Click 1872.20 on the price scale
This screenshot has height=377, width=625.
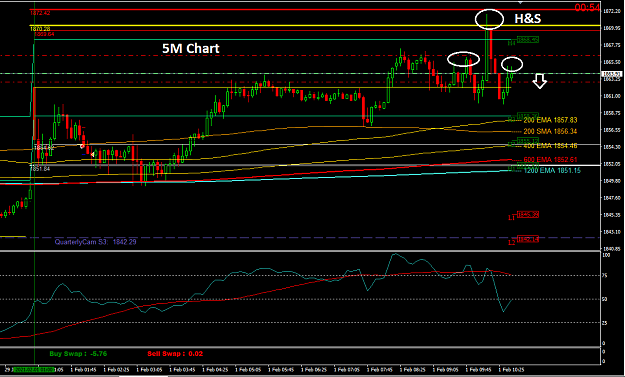611,11
